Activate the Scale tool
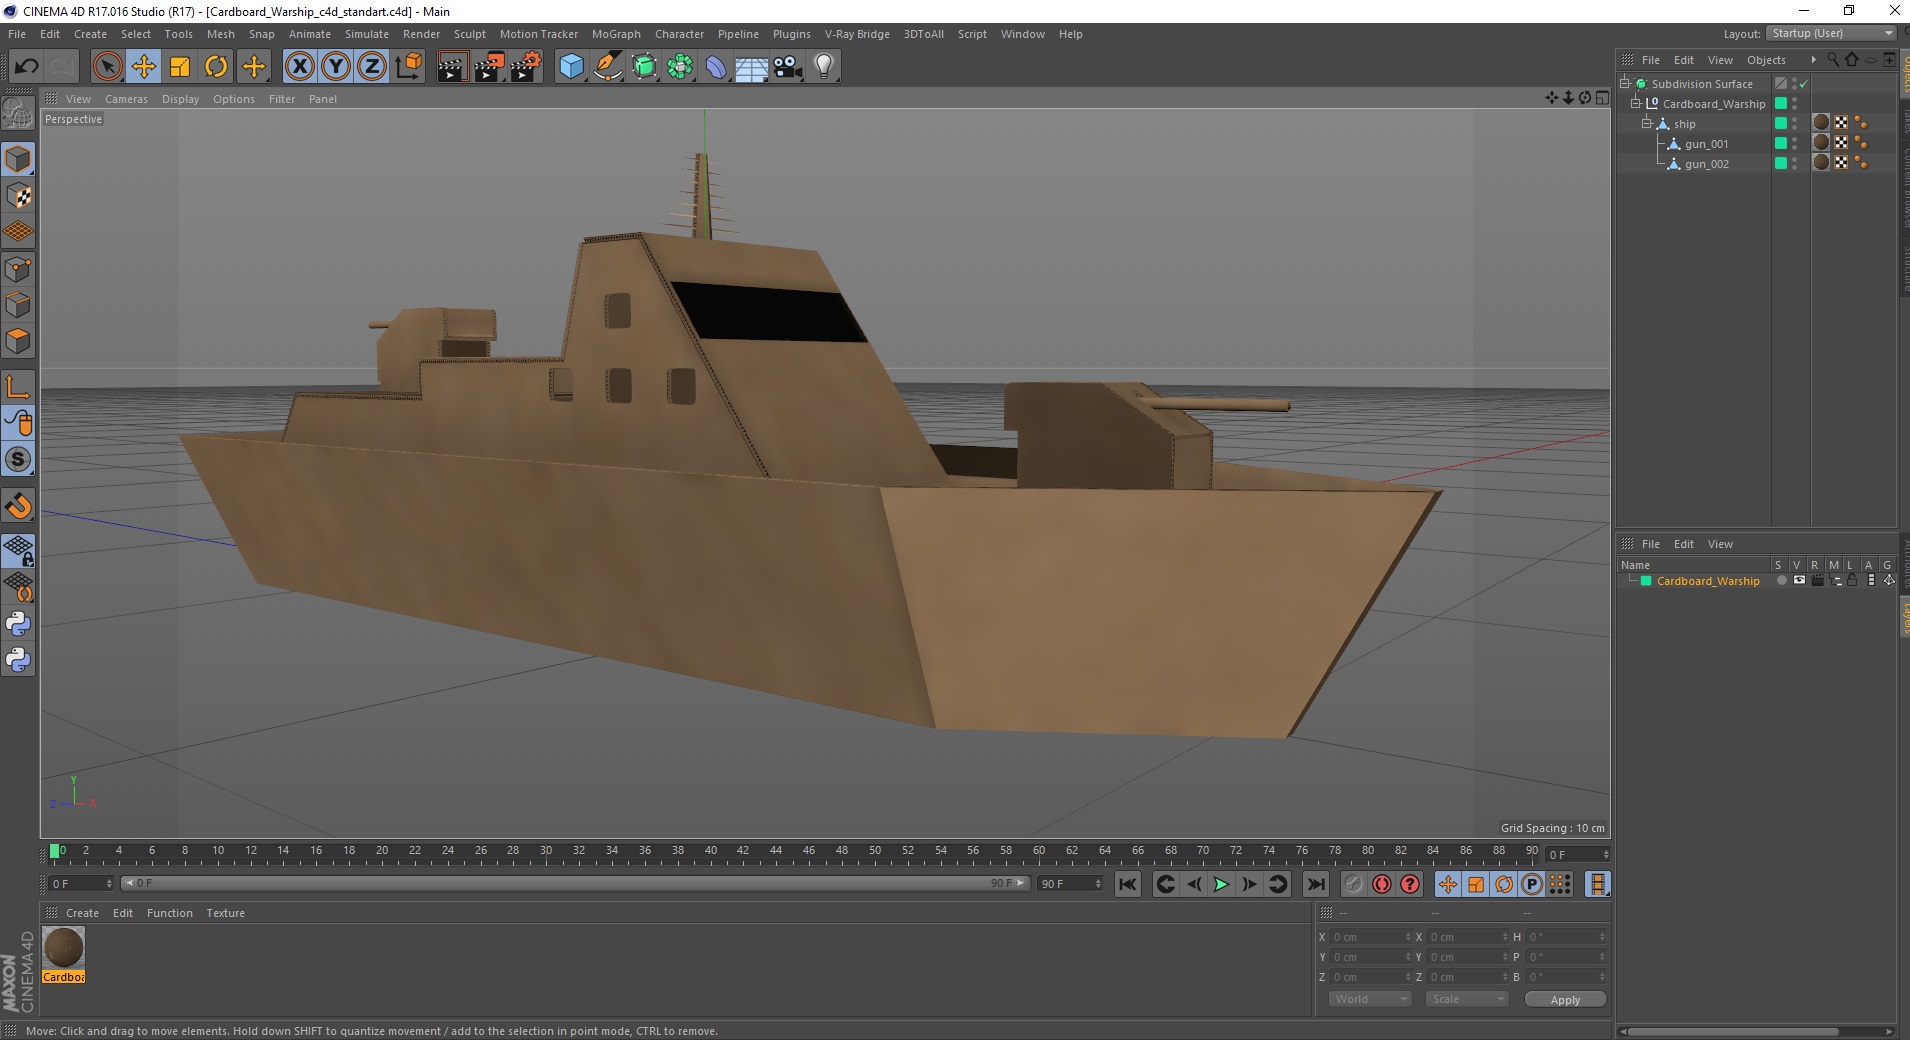This screenshot has width=1910, height=1040. click(180, 67)
